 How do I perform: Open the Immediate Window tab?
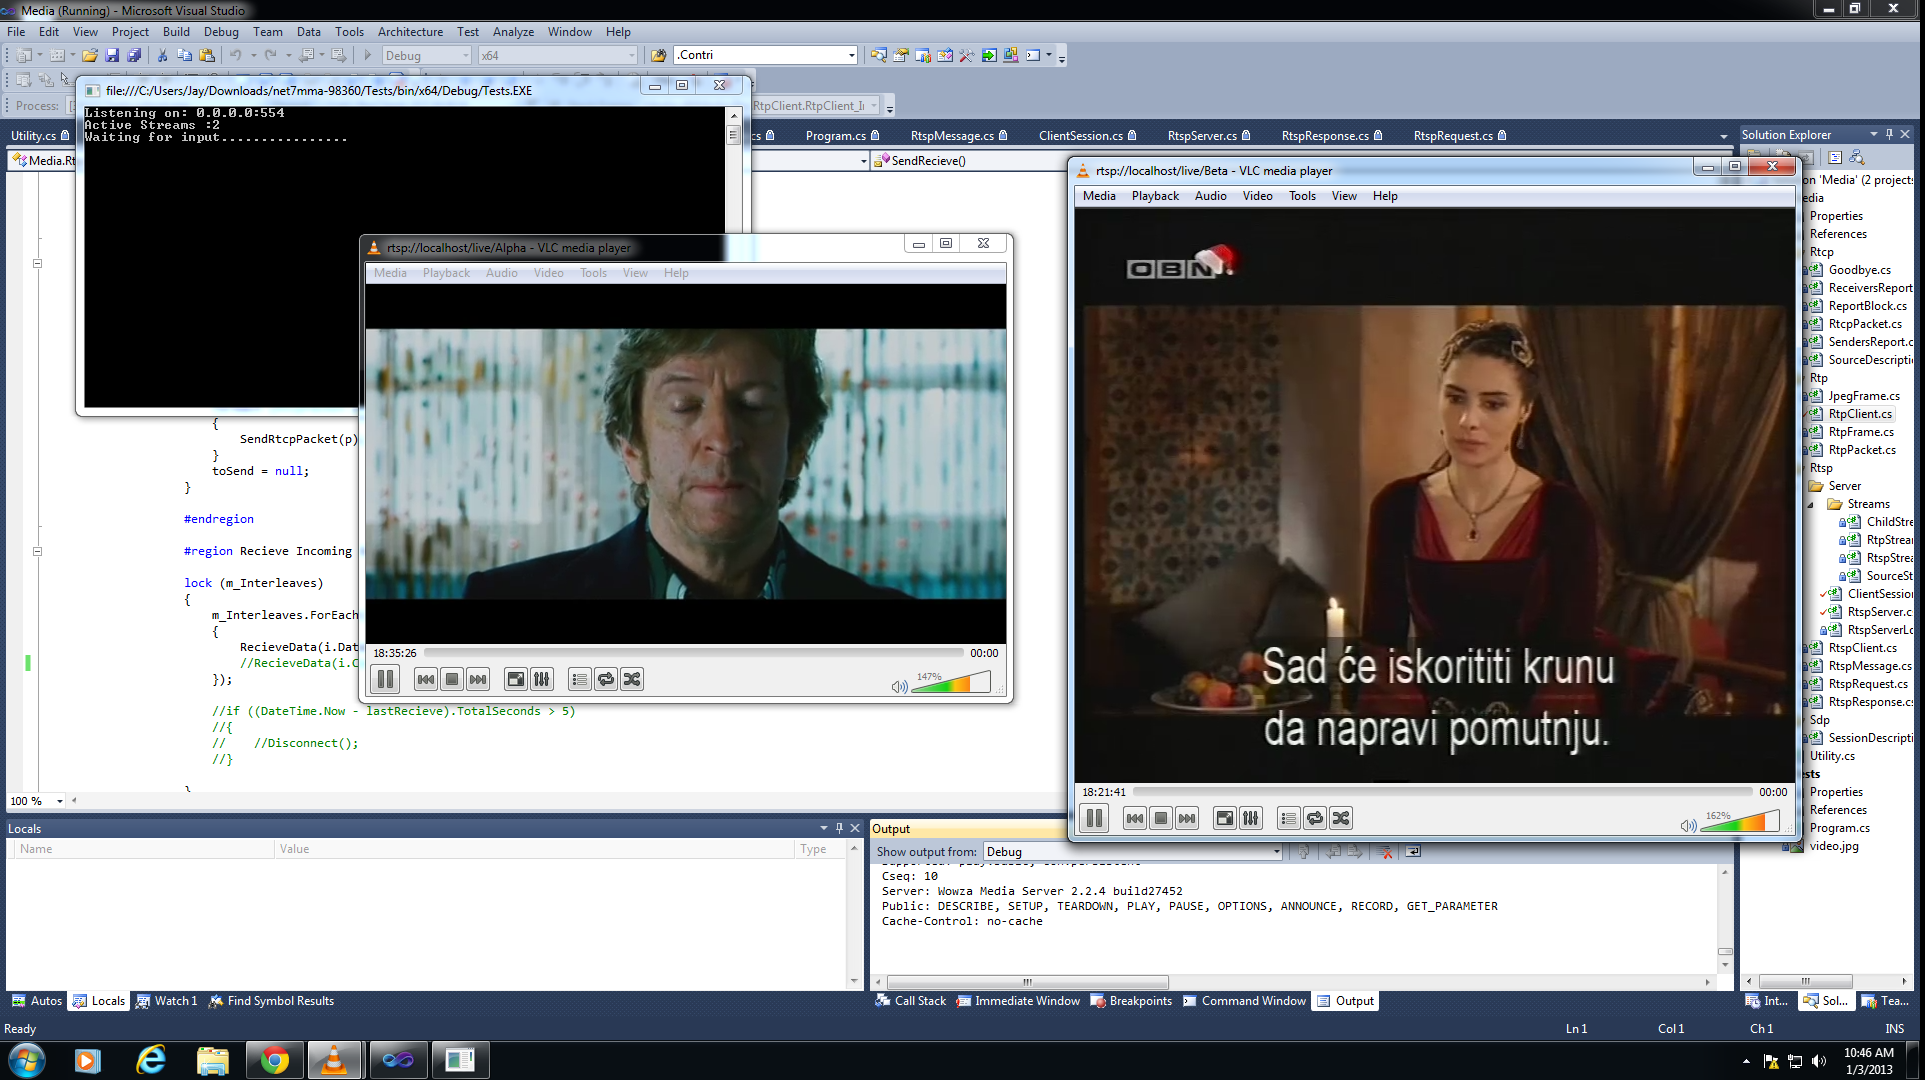tap(1018, 1001)
